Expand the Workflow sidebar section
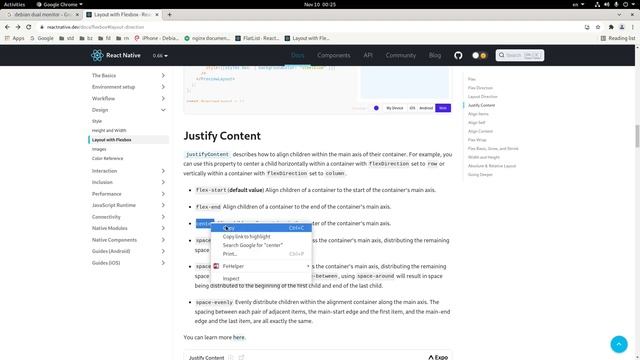This screenshot has width=640, height=360. click(129, 98)
